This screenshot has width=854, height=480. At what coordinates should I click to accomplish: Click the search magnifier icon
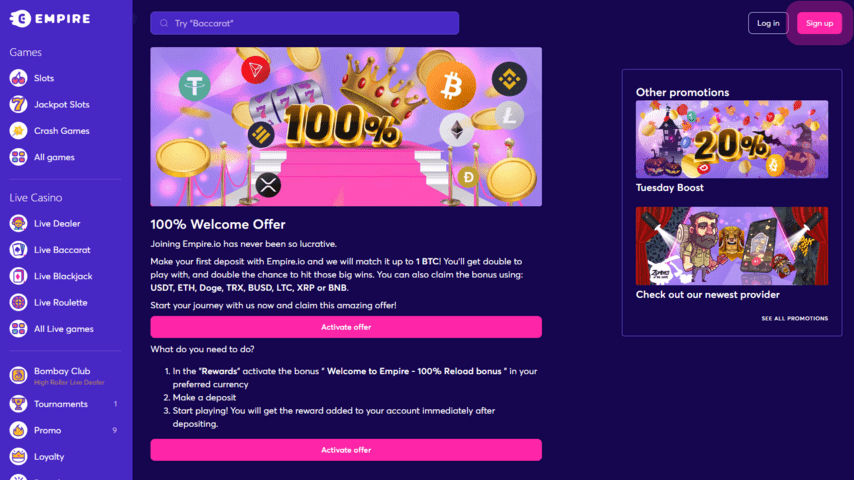164,23
